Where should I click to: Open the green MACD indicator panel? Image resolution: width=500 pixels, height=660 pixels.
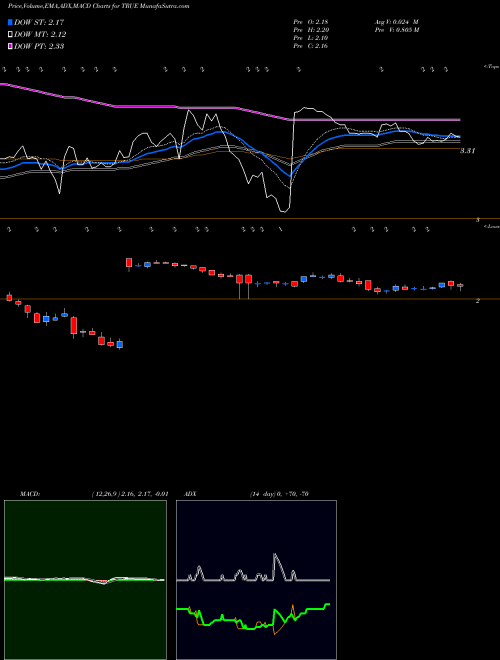click(85, 580)
